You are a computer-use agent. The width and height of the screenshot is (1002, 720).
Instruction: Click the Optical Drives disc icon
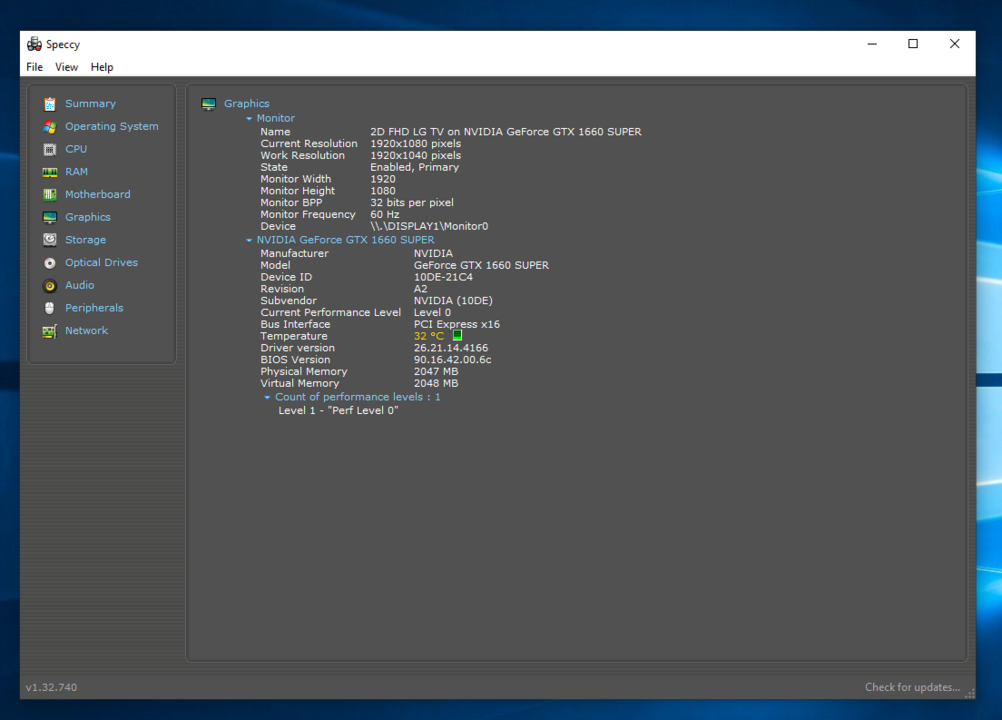point(50,263)
